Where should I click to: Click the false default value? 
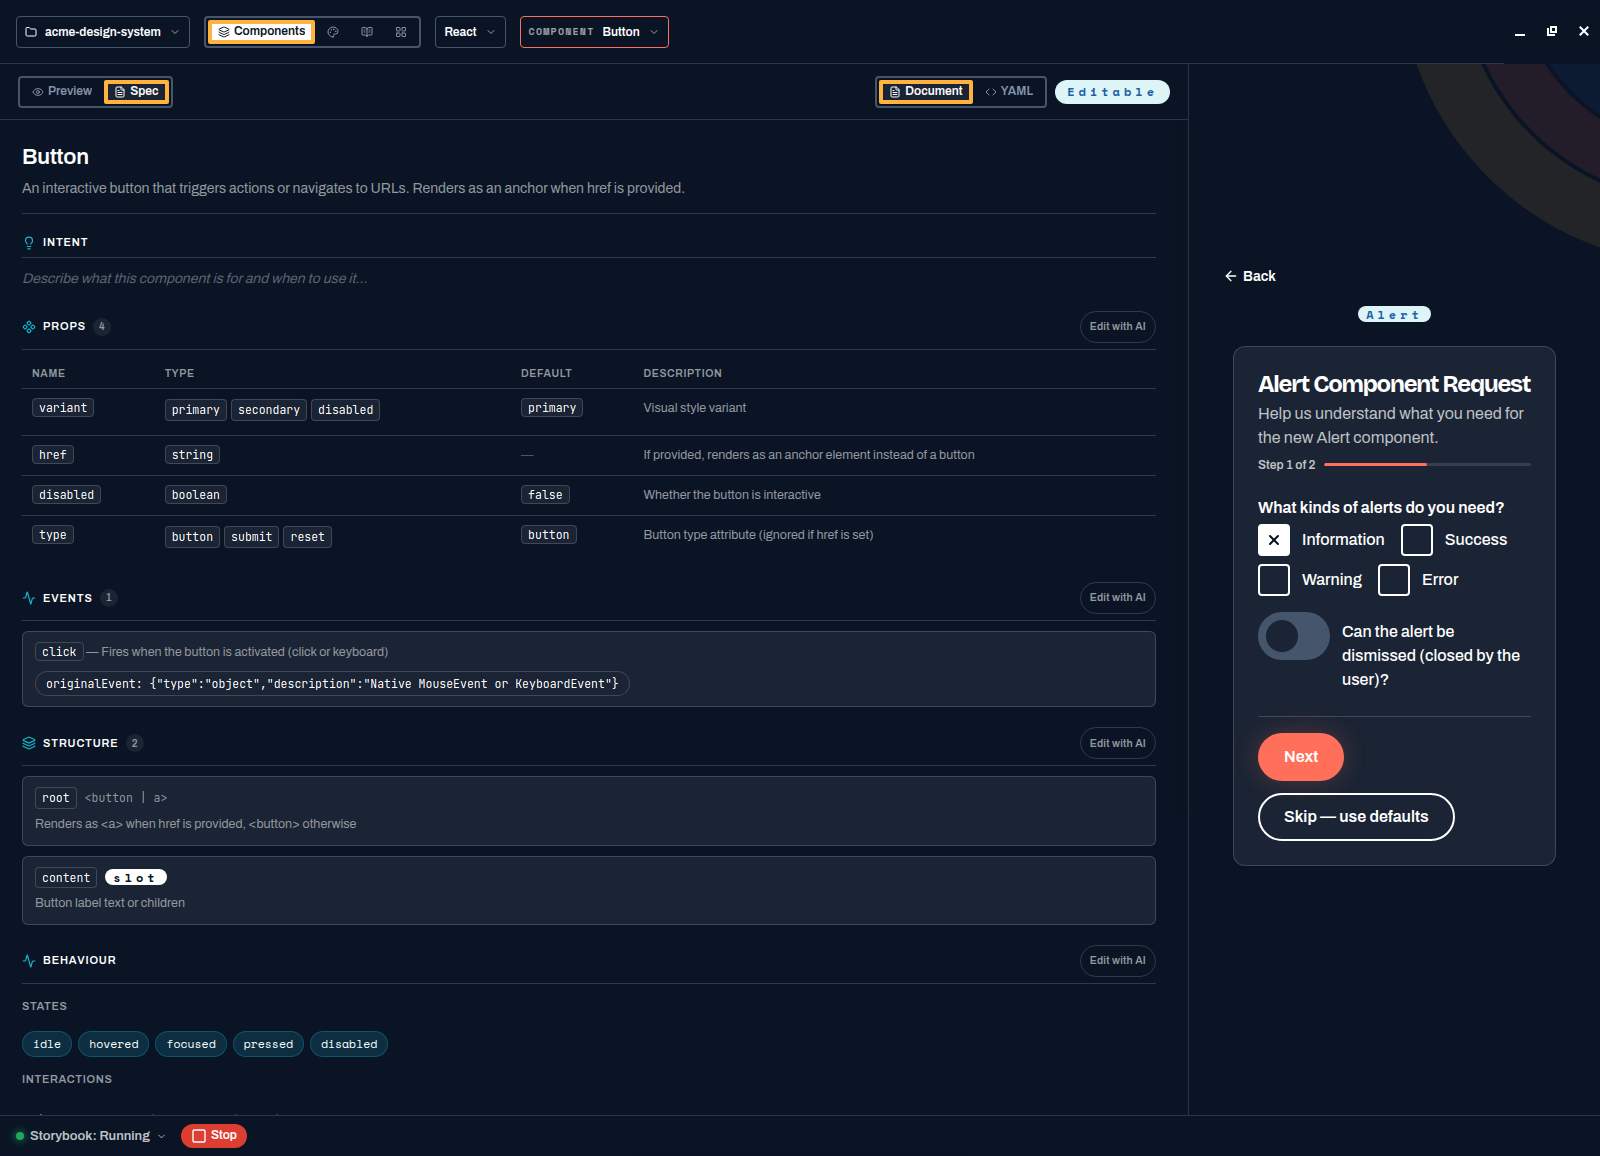coord(546,495)
